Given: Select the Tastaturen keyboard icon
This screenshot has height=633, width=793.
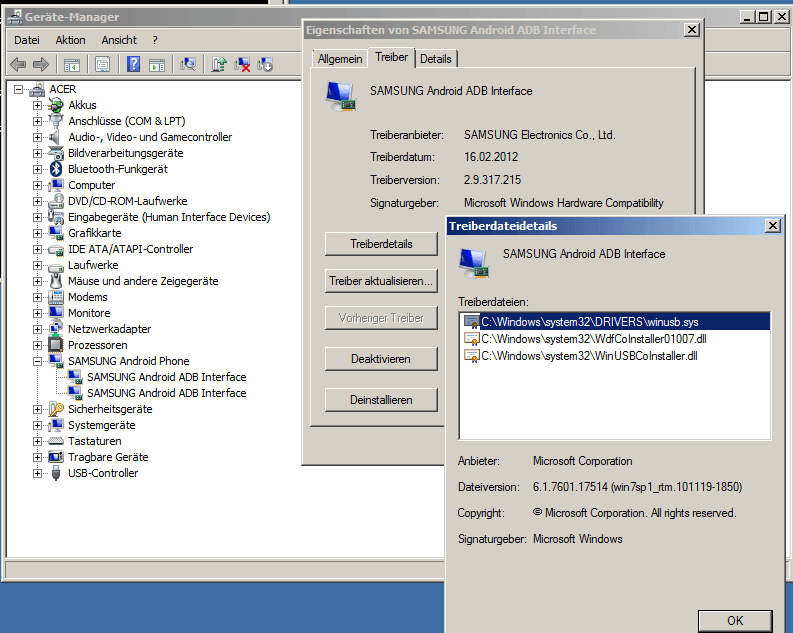Looking at the screenshot, I should pyautogui.click(x=56, y=441).
